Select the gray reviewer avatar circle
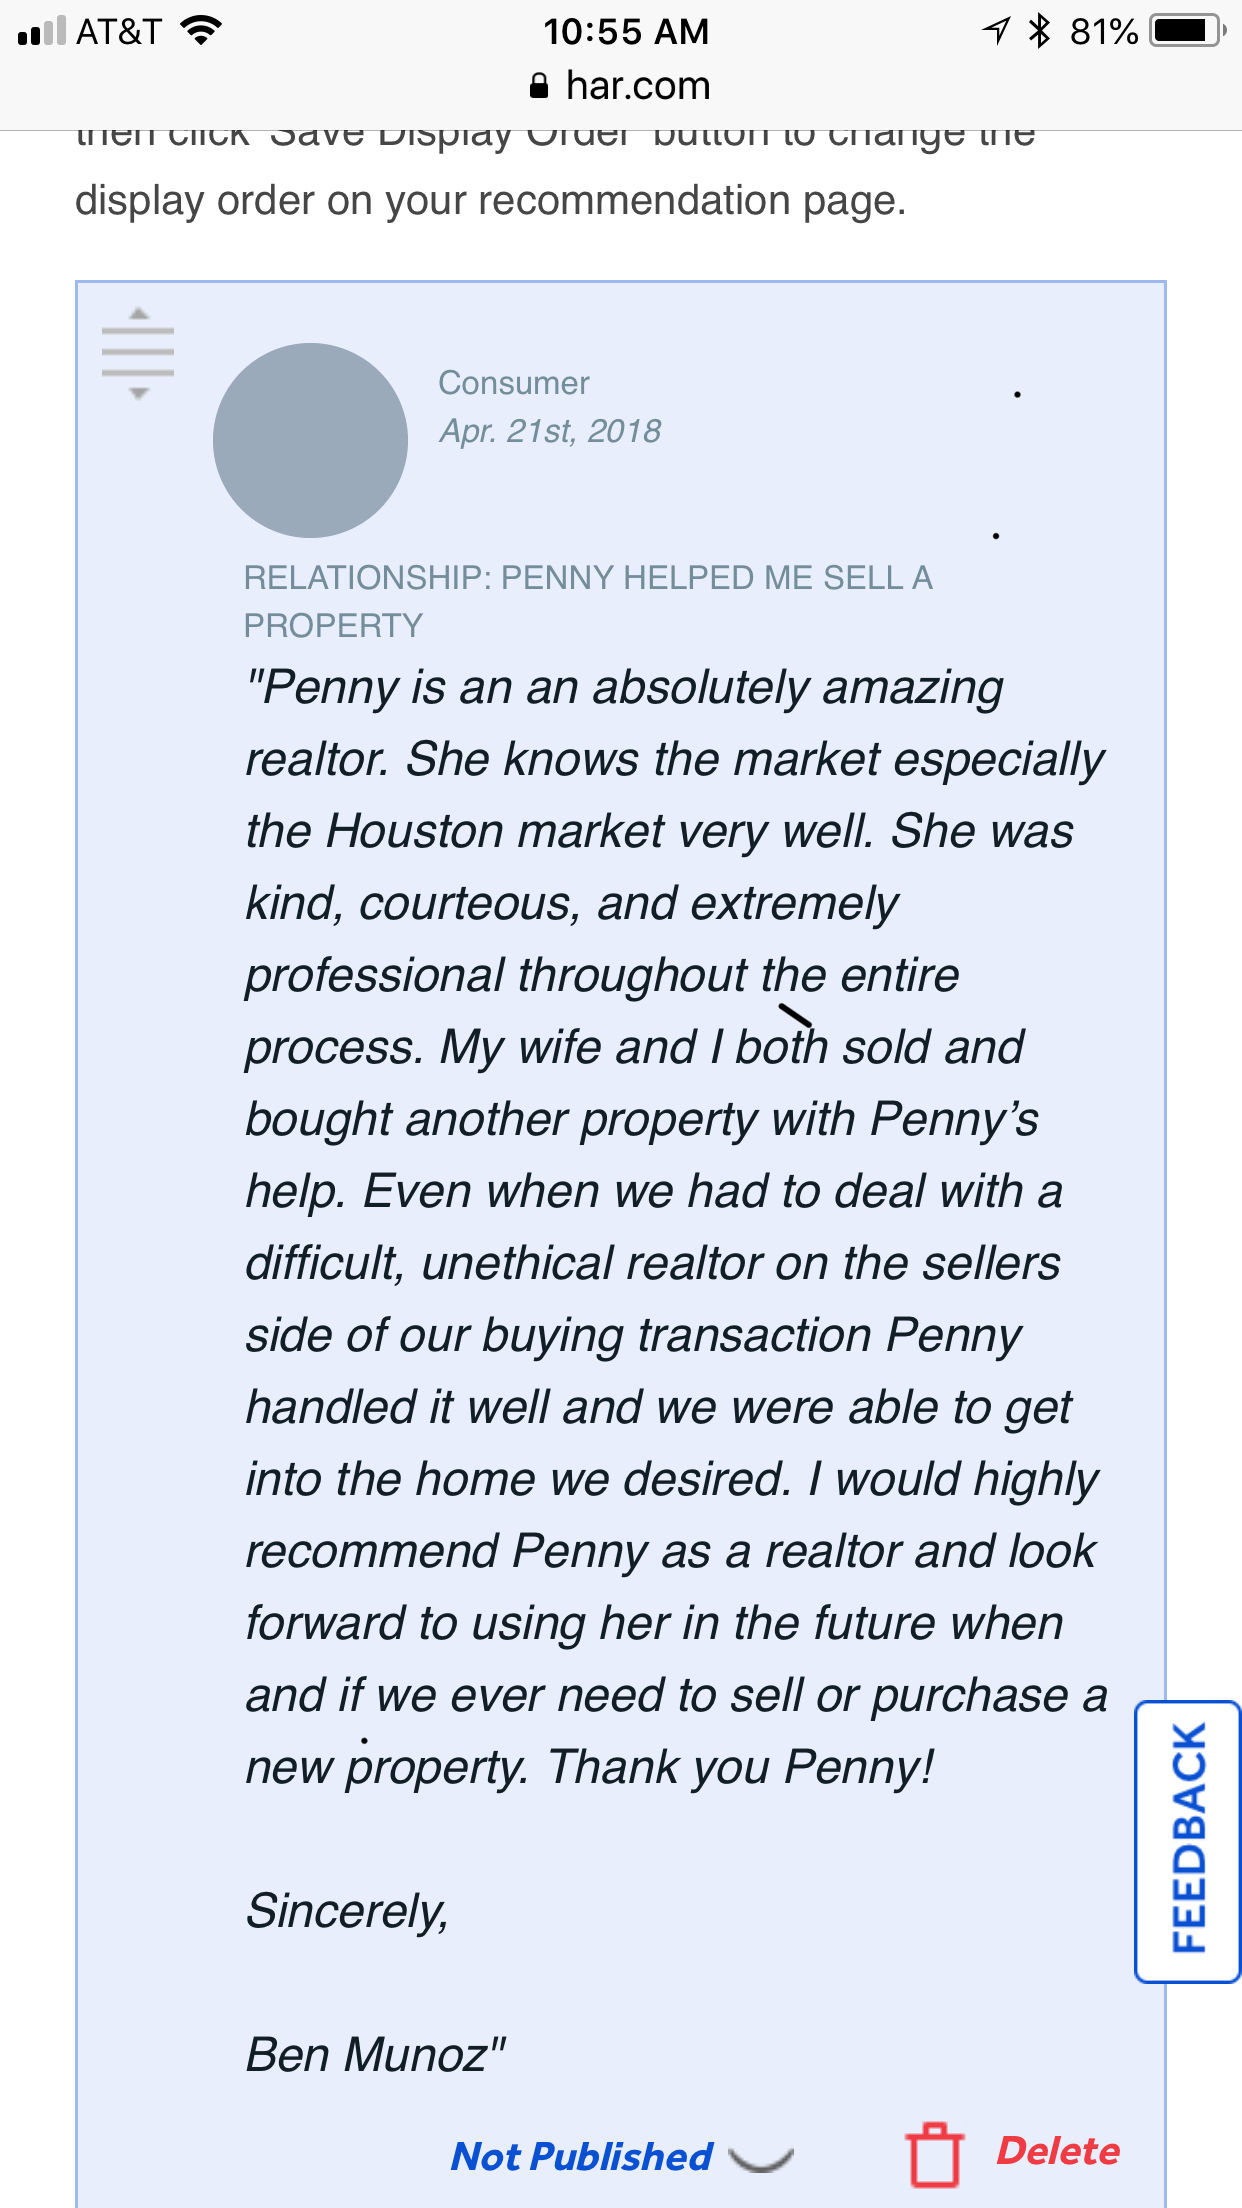The image size is (1242, 2208). pos(310,440)
